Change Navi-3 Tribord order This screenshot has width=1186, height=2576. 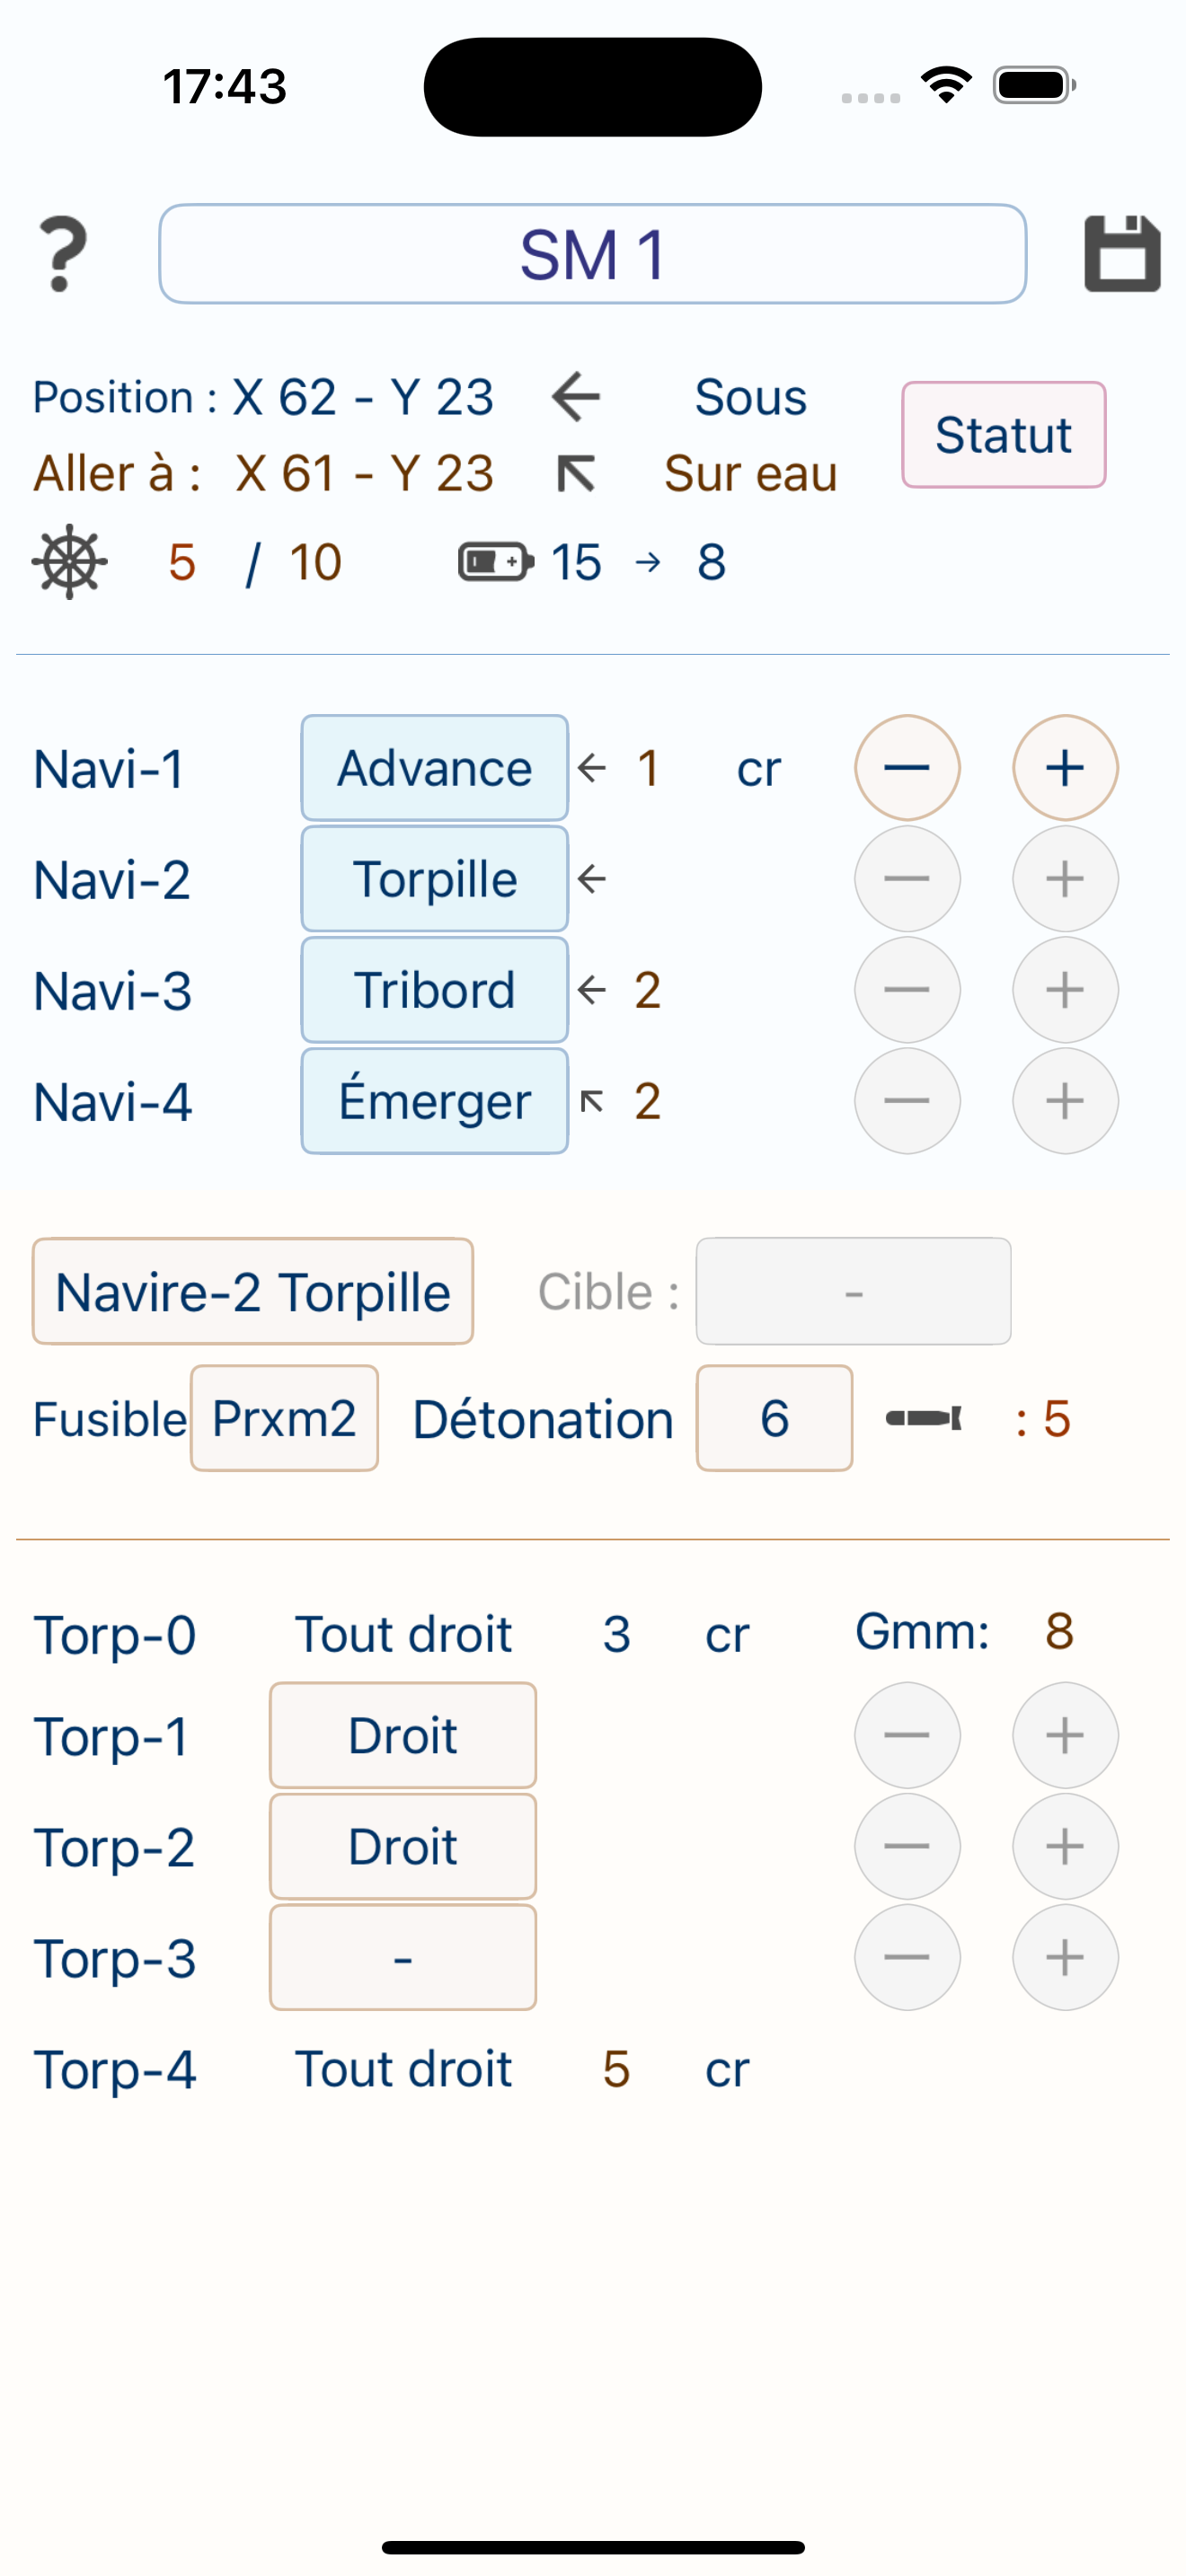435,990
